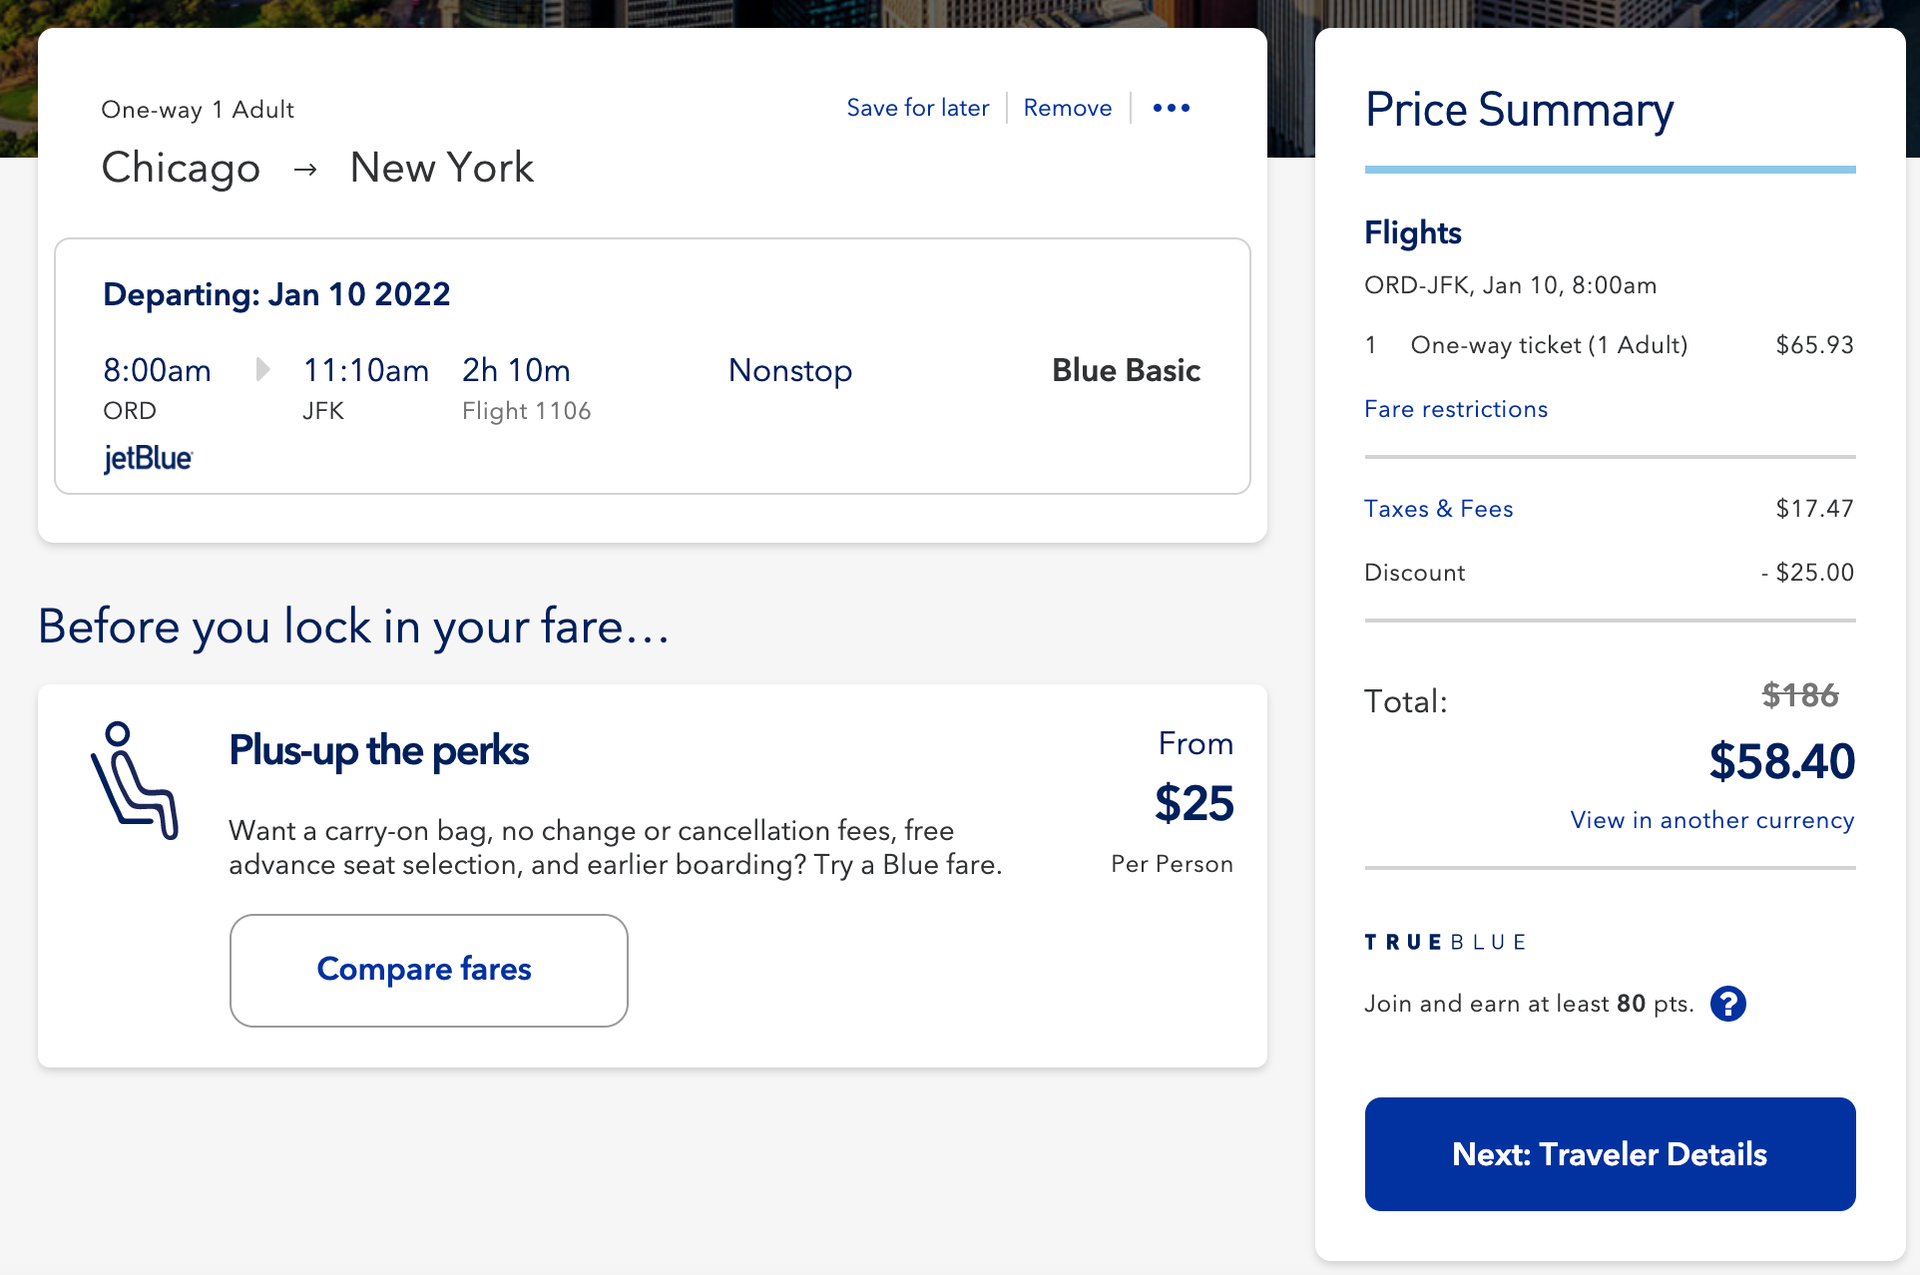This screenshot has height=1275, width=1920.
Task: Select the Blue Basic fare label
Action: pyautogui.click(x=1126, y=369)
